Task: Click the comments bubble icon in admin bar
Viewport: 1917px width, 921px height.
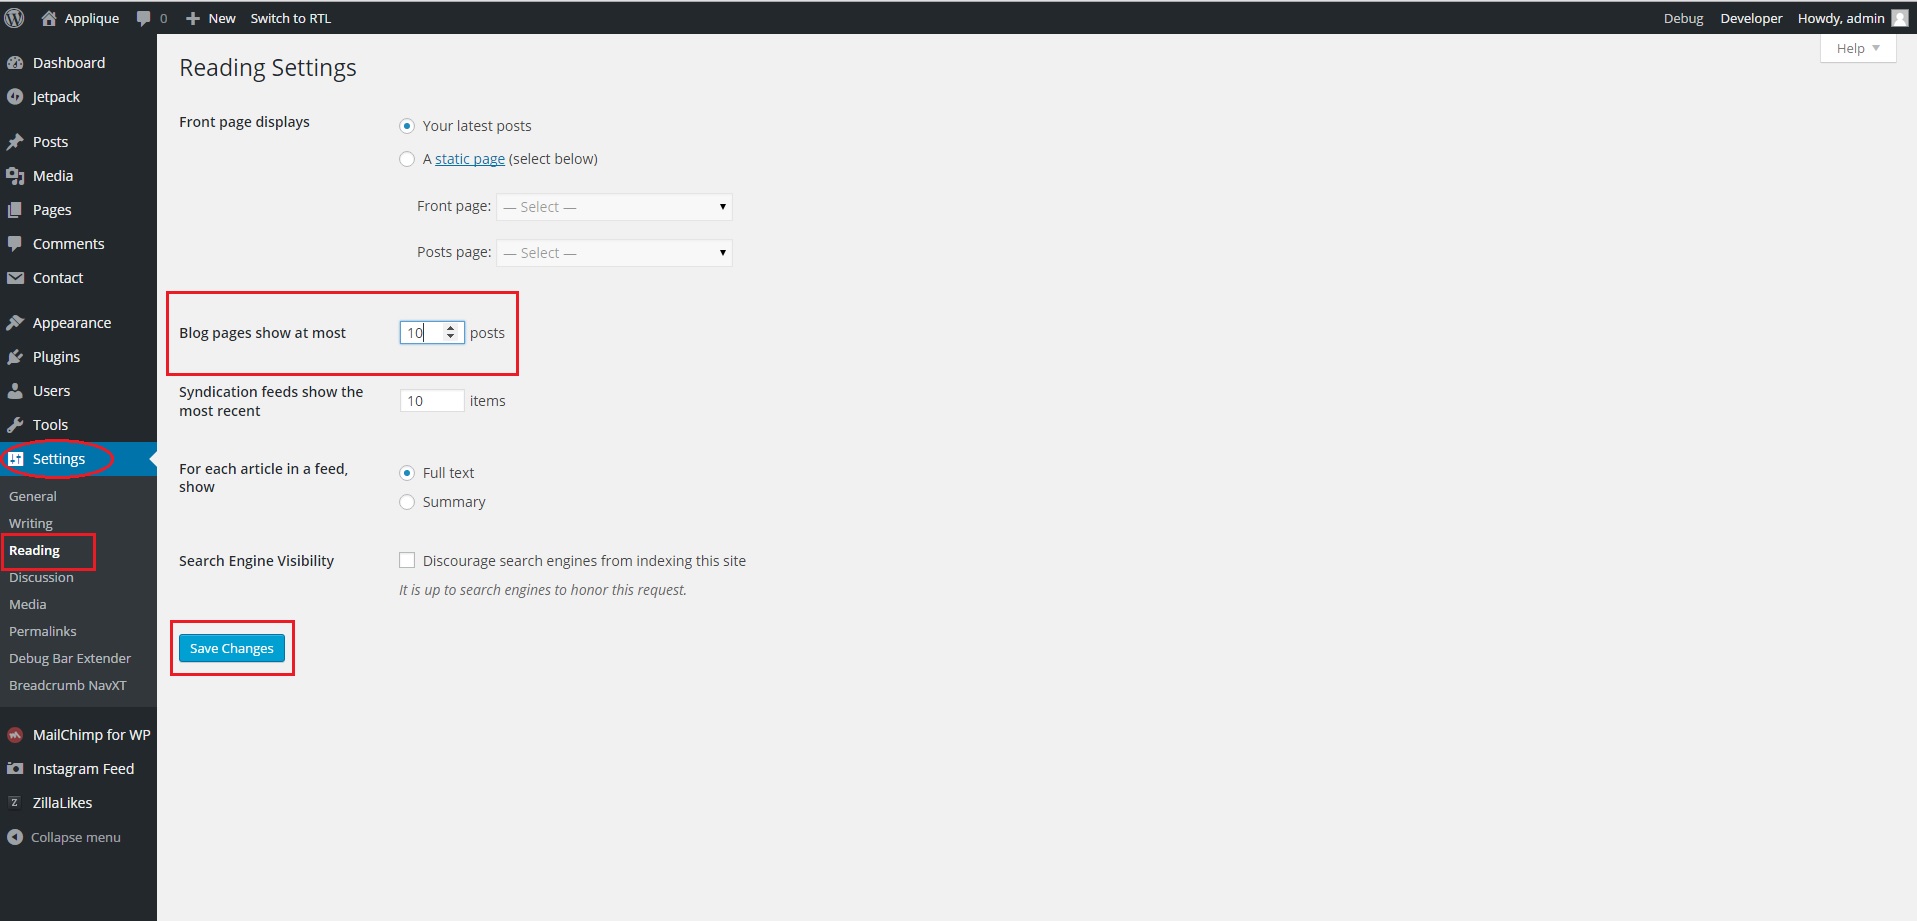Action: click(x=144, y=18)
